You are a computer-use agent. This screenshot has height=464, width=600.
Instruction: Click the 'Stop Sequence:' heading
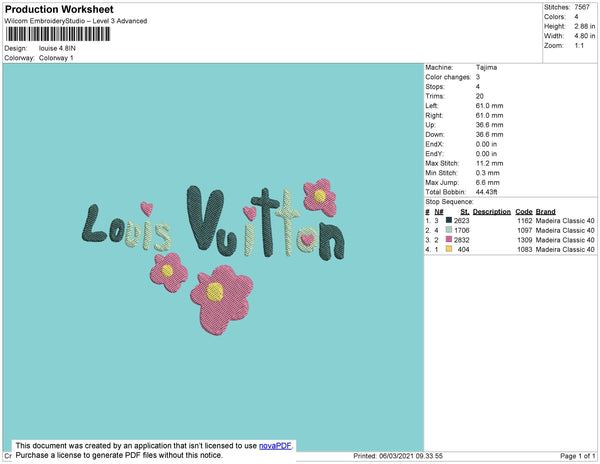[449, 202]
